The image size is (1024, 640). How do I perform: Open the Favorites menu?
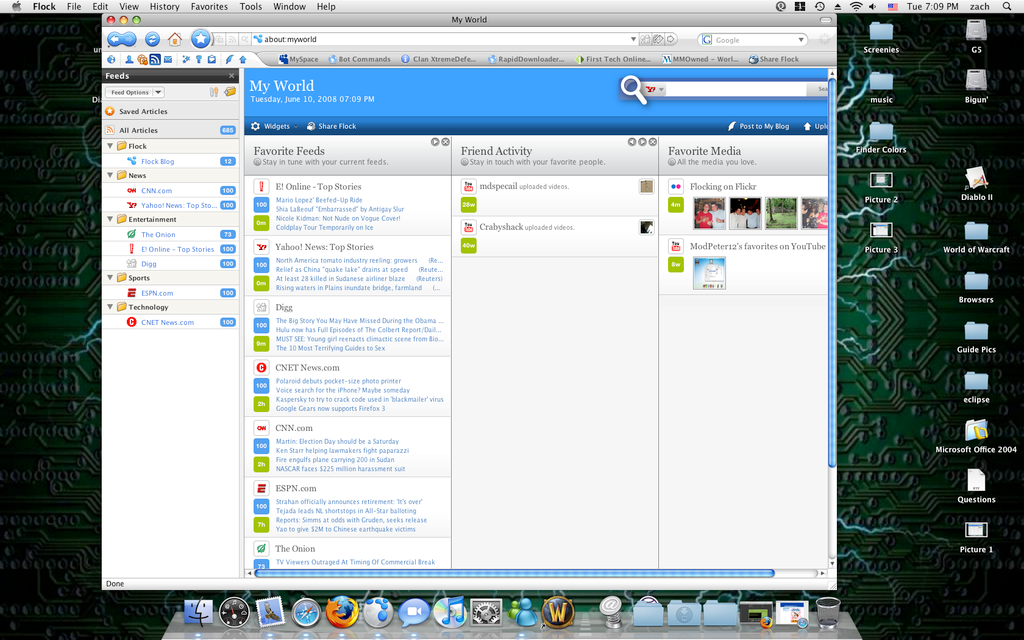[209, 7]
